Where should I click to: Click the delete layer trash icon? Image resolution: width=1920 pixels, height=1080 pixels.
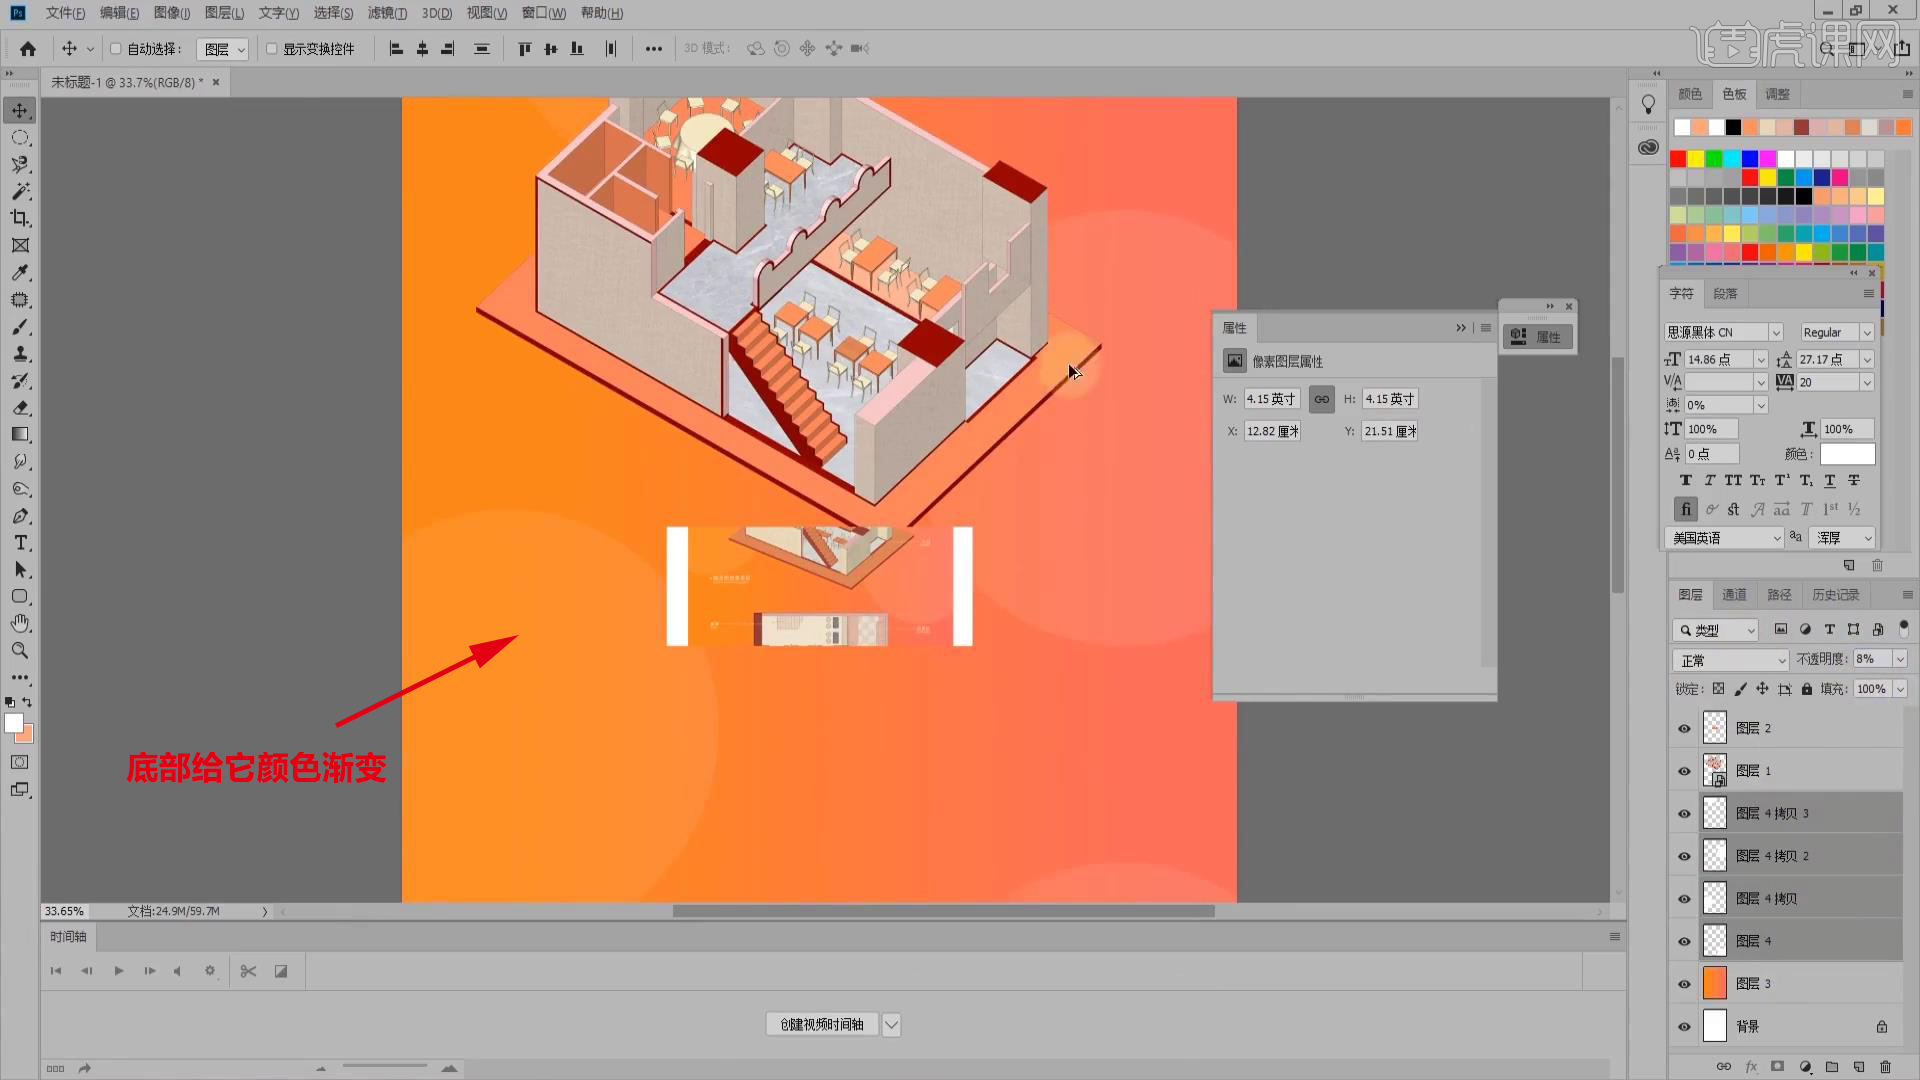click(x=1886, y=1067)
